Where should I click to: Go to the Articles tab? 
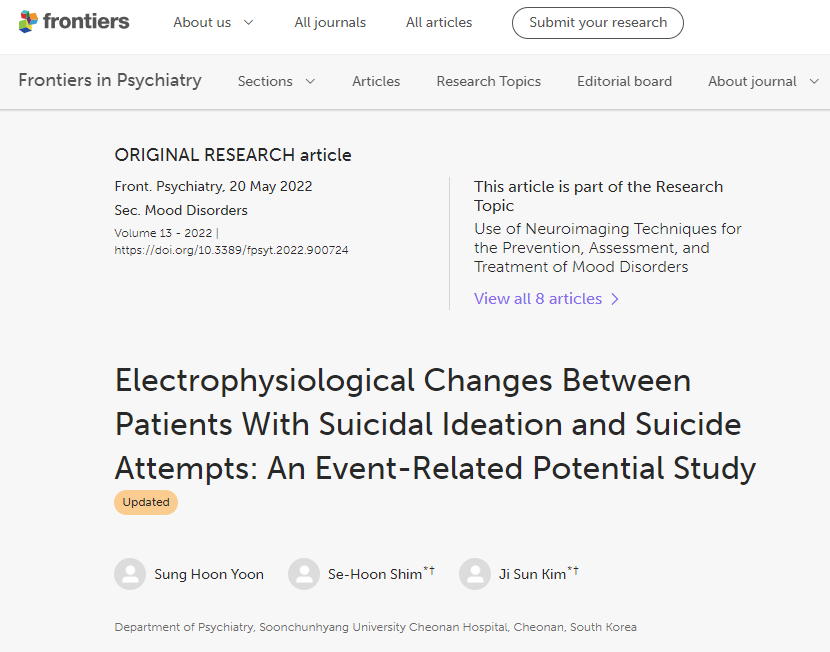pyautogui.click(x=376, y=81)
